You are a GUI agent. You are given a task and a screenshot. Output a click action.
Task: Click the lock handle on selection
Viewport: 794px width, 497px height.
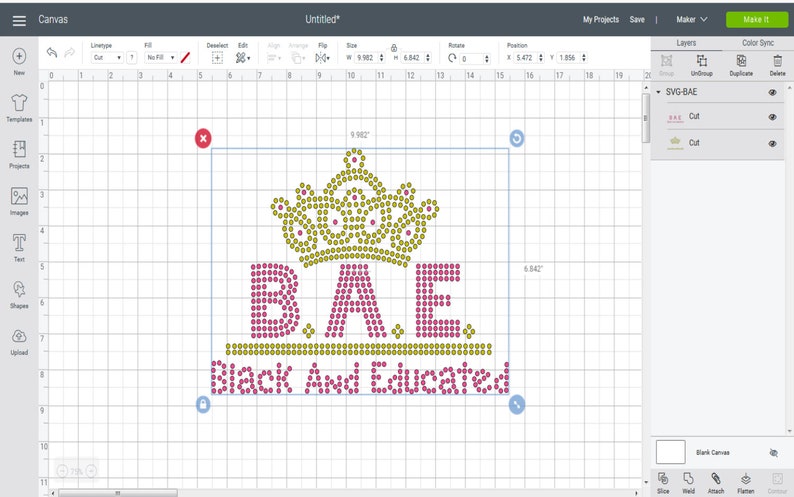coord(203,405)
